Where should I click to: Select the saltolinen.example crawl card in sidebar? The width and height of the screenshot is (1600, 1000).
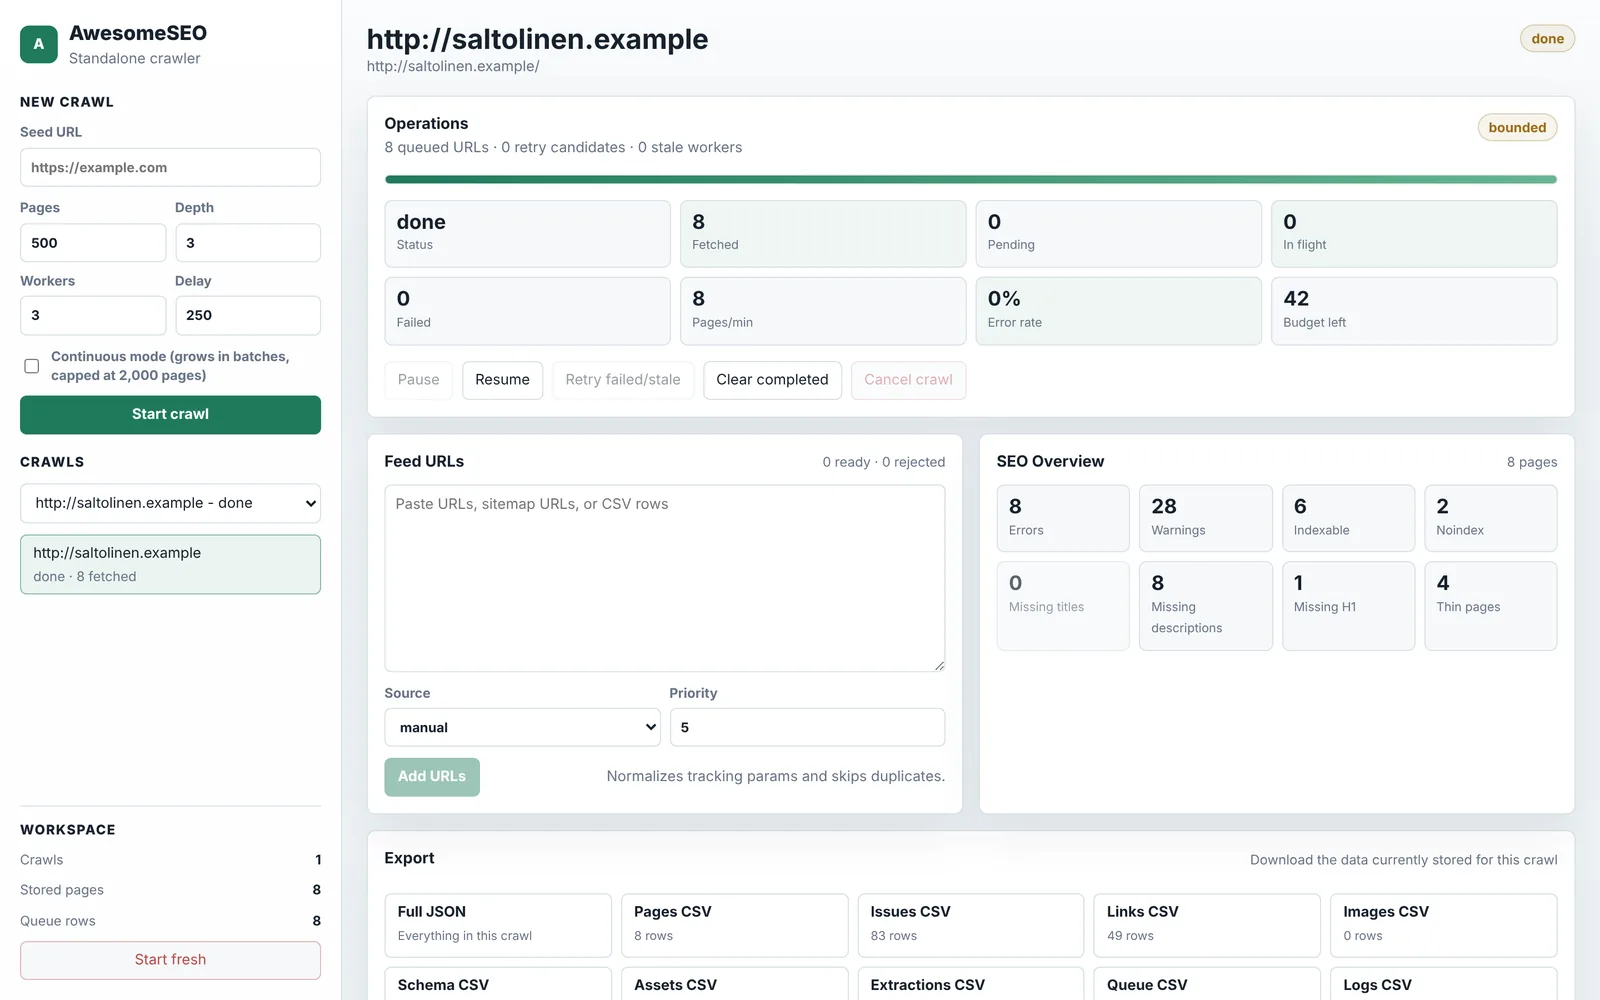[x=170, y=564]
